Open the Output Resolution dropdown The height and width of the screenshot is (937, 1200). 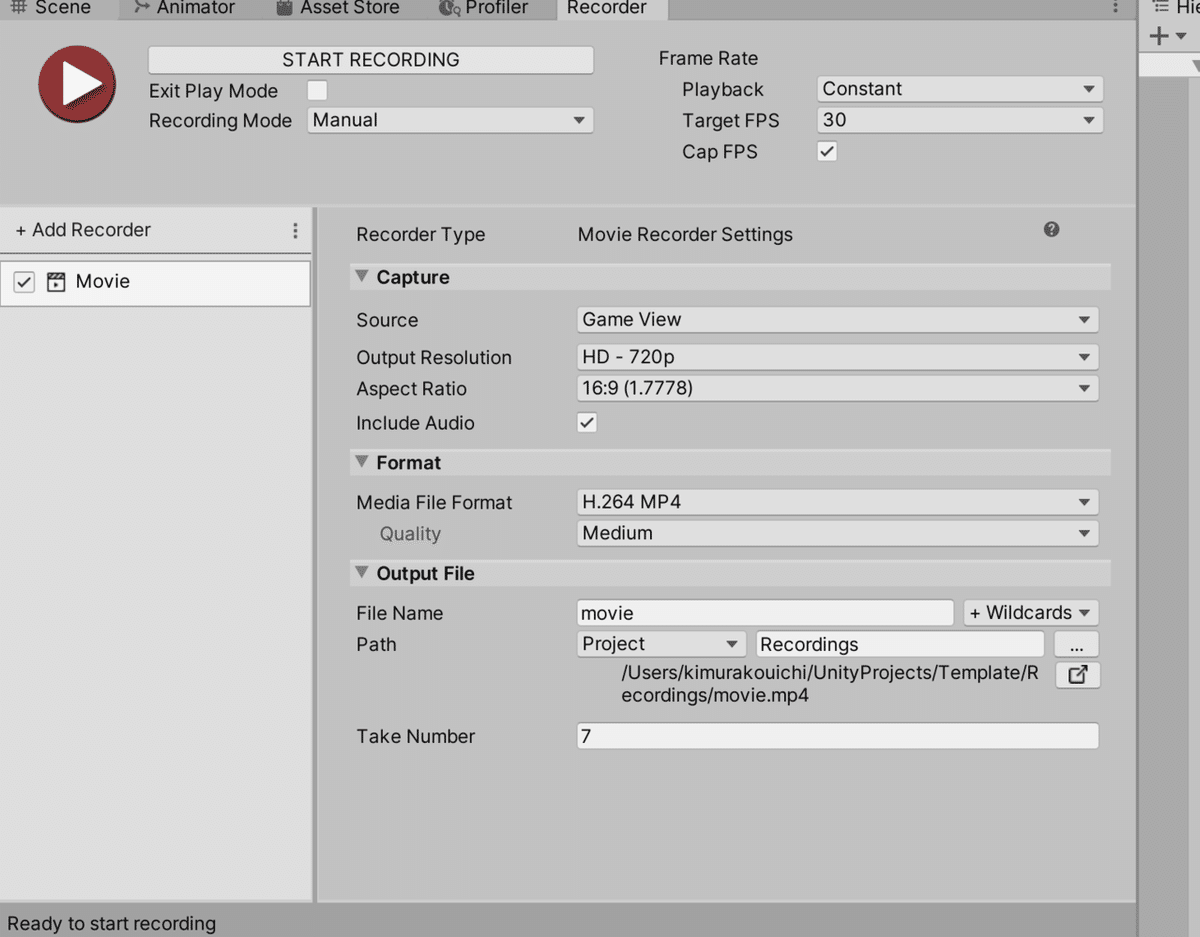(x=838, y=357)
